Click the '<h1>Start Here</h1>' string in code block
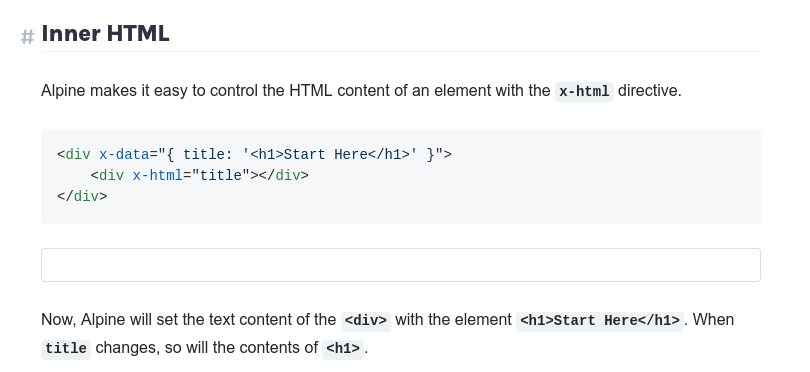The width and height of the screenshot is (810, 372). (x=330, y=154)
